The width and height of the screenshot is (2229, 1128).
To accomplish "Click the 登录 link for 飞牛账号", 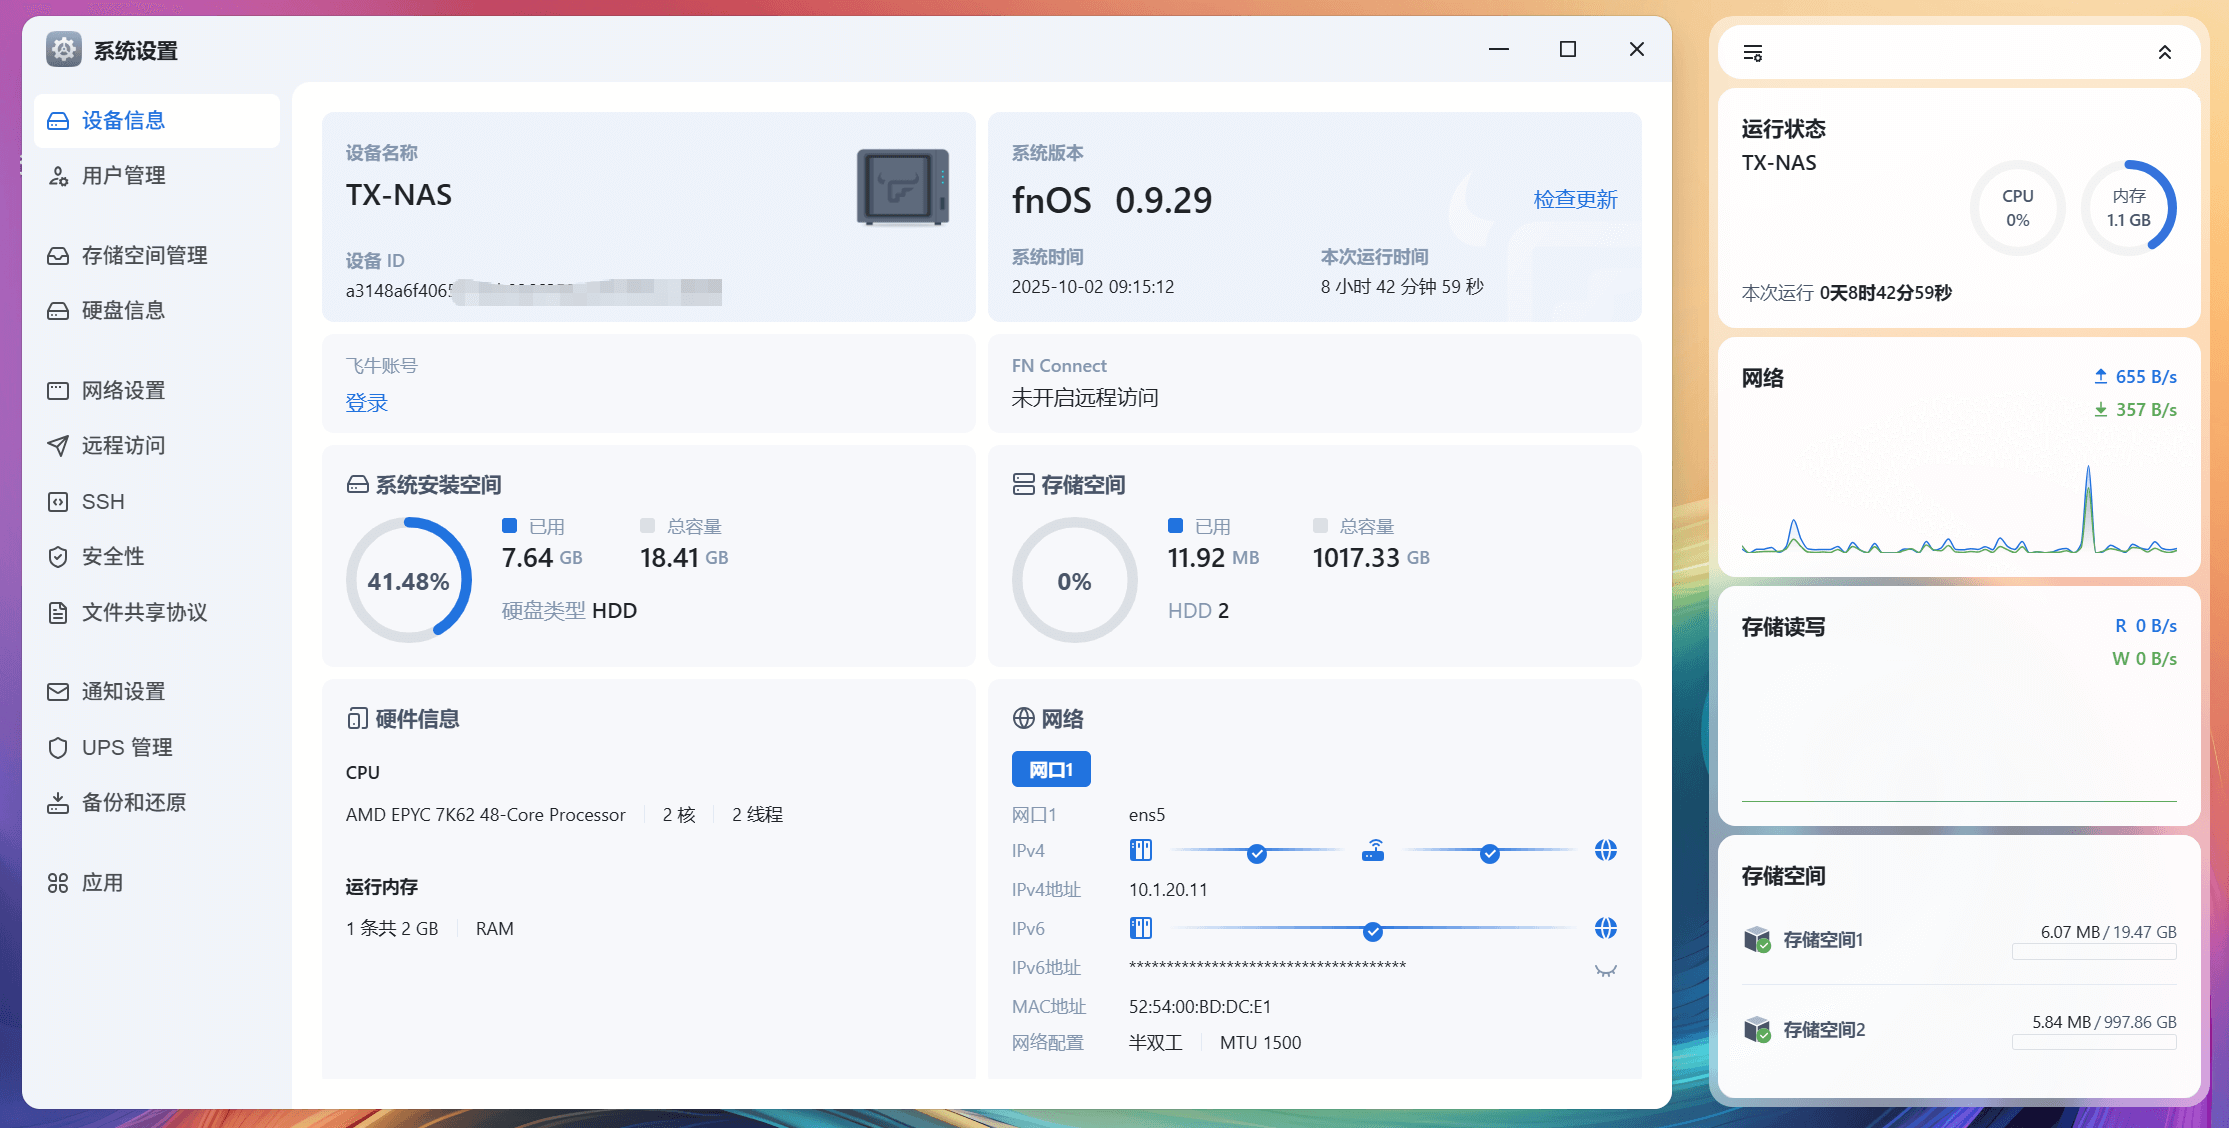I will (366, 403).
